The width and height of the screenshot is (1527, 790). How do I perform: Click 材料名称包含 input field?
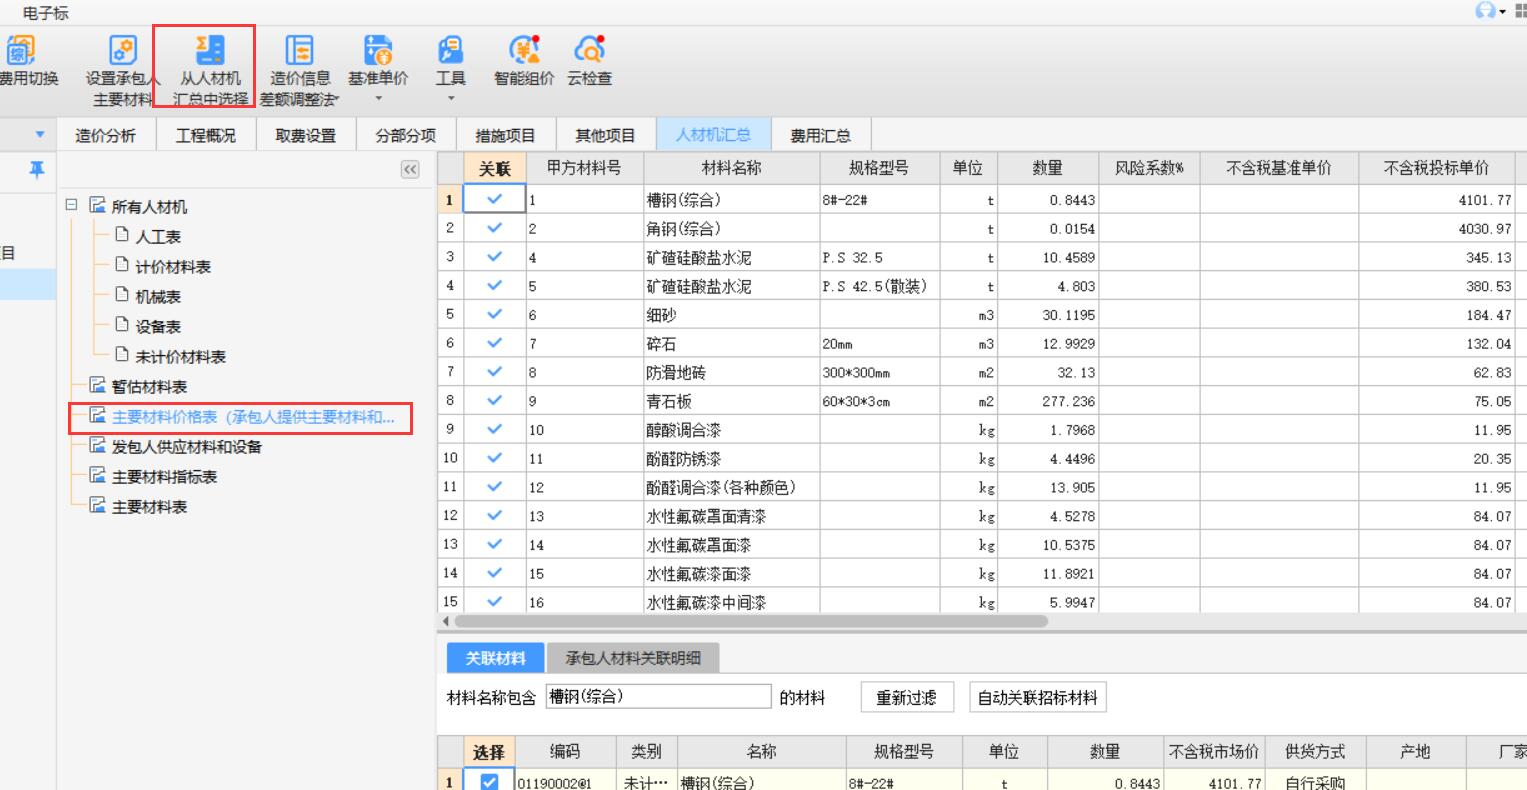point(658,697)
